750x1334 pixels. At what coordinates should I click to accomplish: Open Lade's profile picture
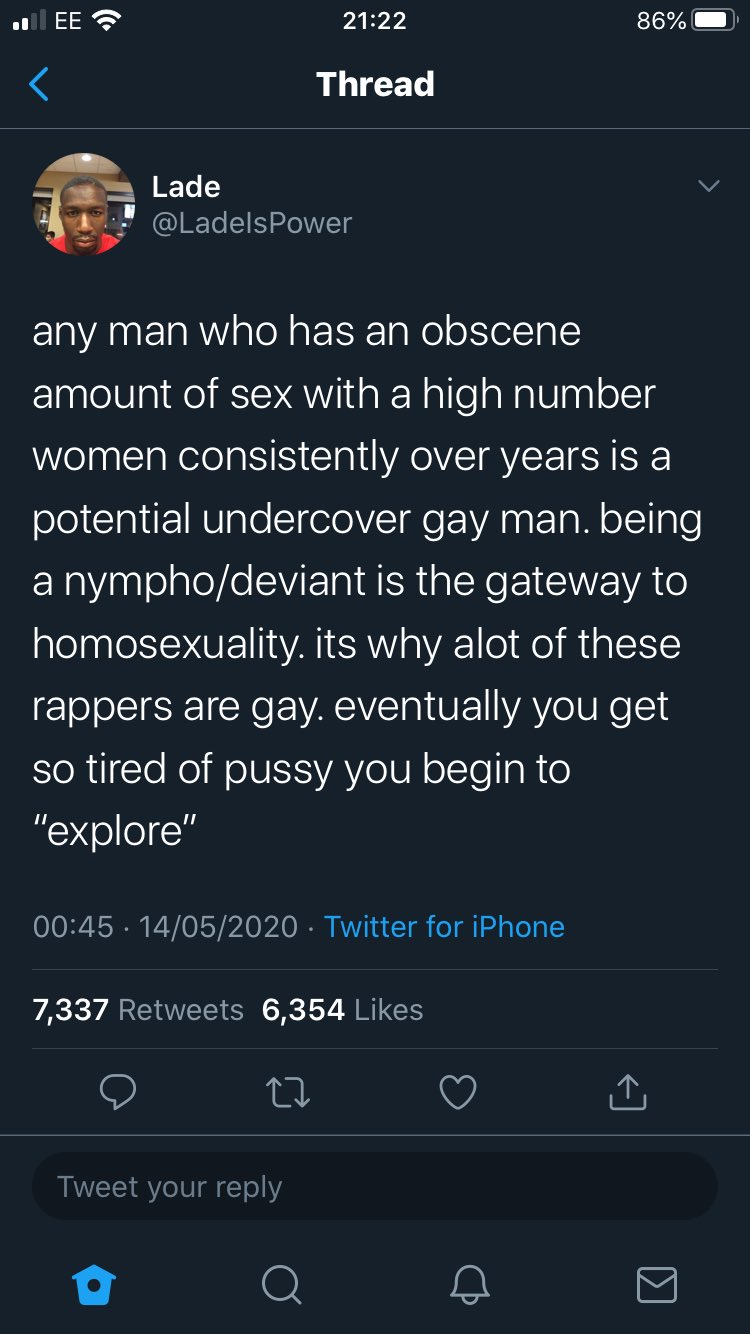coord(84,204)
